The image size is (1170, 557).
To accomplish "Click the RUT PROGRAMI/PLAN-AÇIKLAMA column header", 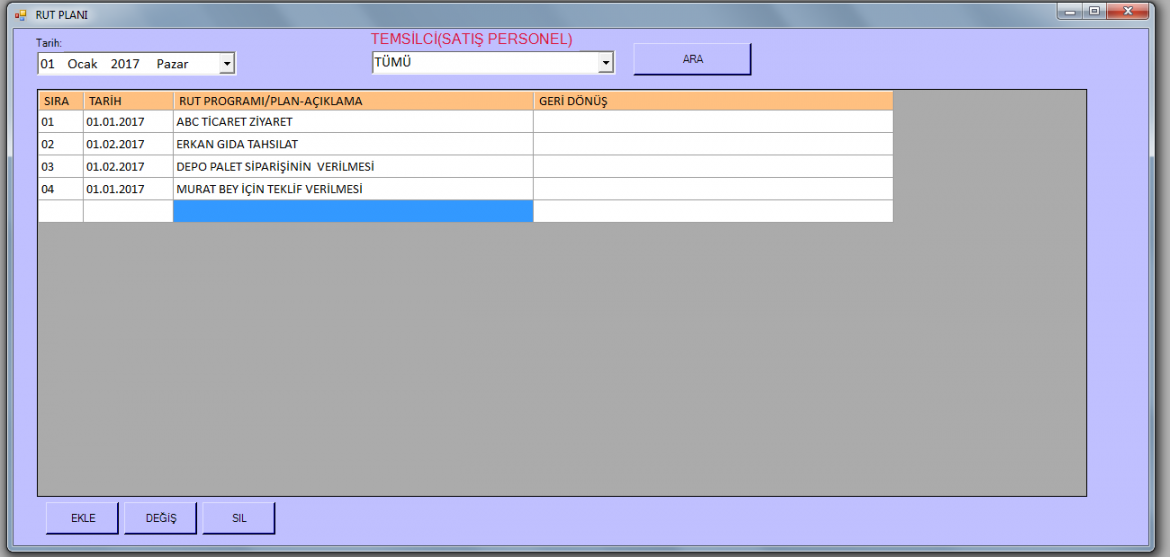I will pos(352,101).
